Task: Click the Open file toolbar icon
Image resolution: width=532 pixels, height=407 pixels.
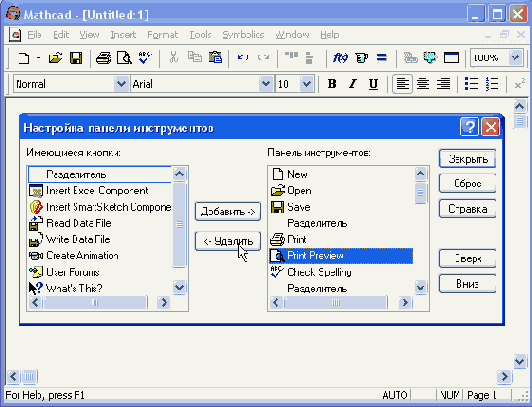Action: tap(55, 58)
